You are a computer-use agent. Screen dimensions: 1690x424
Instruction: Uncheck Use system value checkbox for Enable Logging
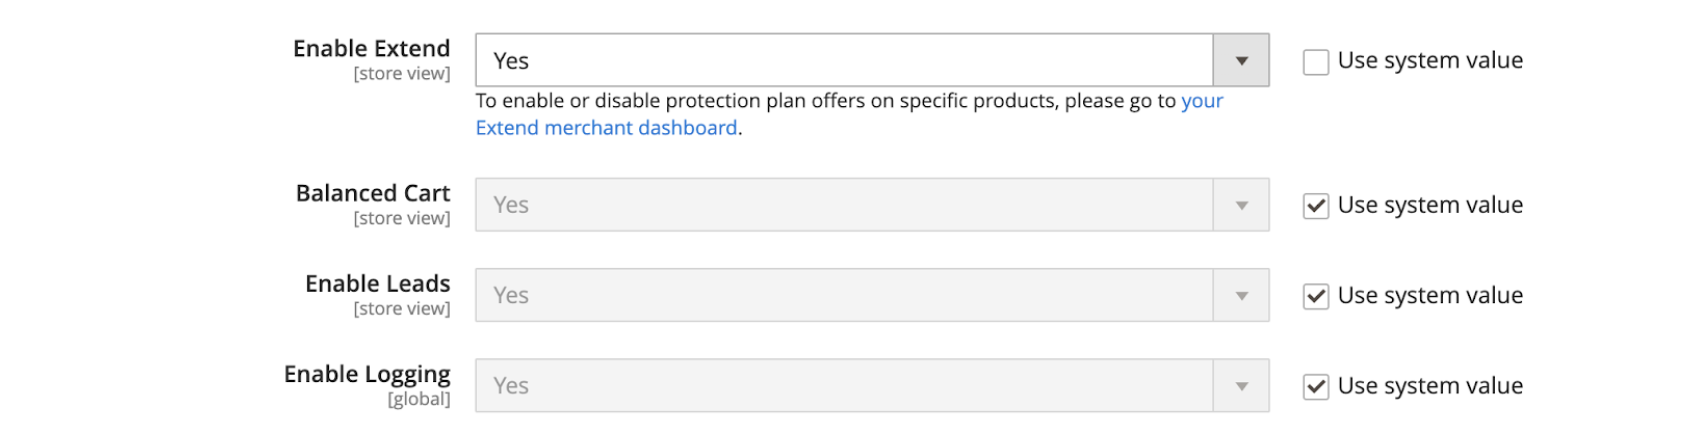[1316, 387]
